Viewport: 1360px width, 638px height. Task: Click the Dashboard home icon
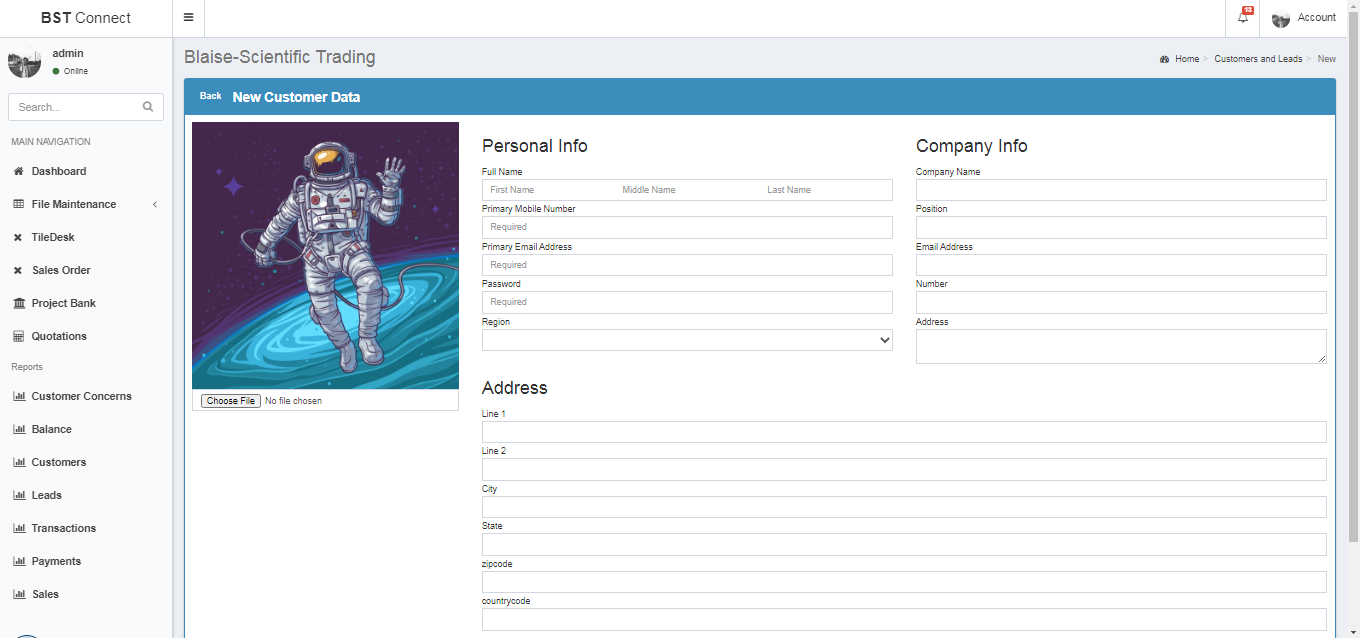click(18, 172)
